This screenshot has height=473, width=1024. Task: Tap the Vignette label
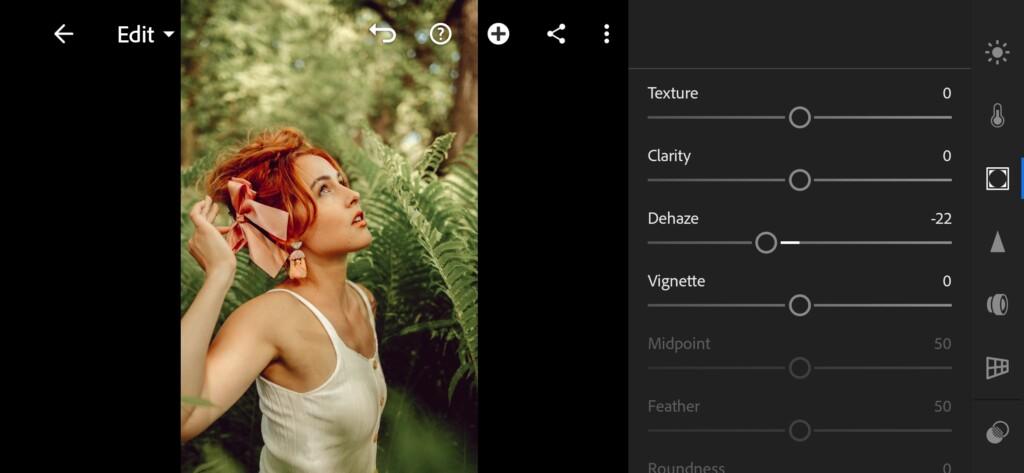pos(676,282)
